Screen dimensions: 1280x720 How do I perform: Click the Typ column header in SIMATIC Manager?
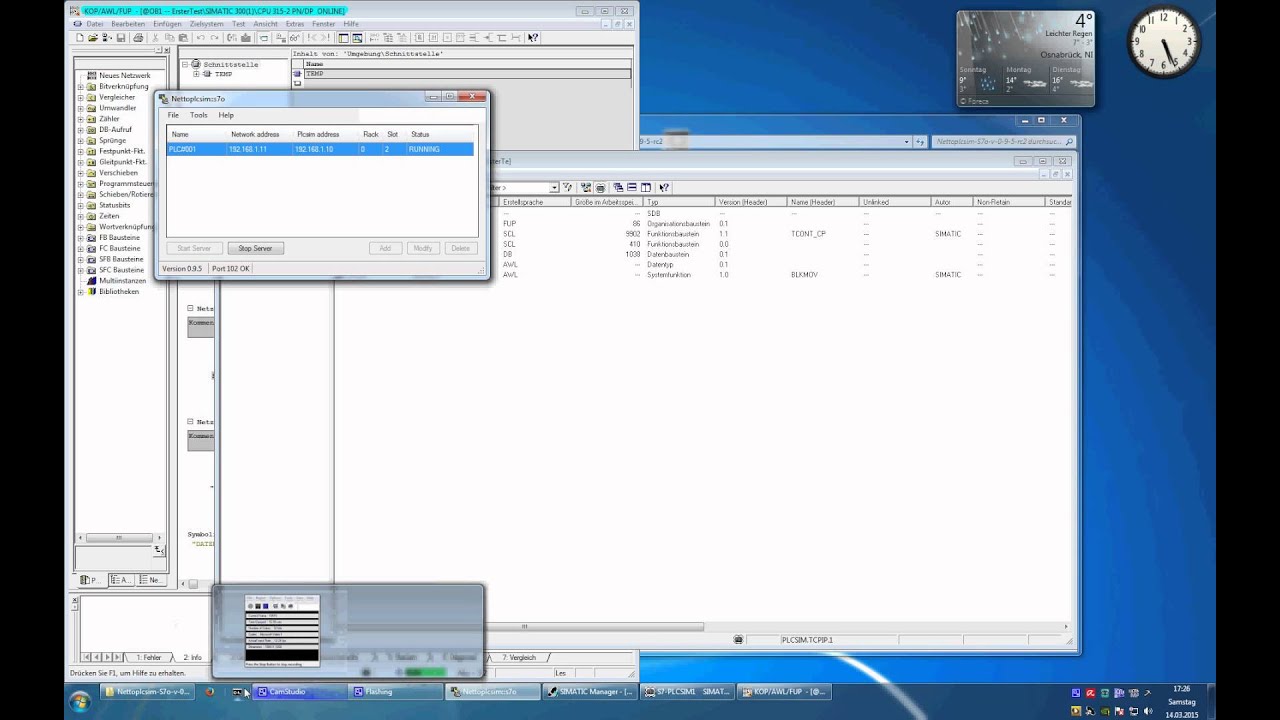pos(680,202)
